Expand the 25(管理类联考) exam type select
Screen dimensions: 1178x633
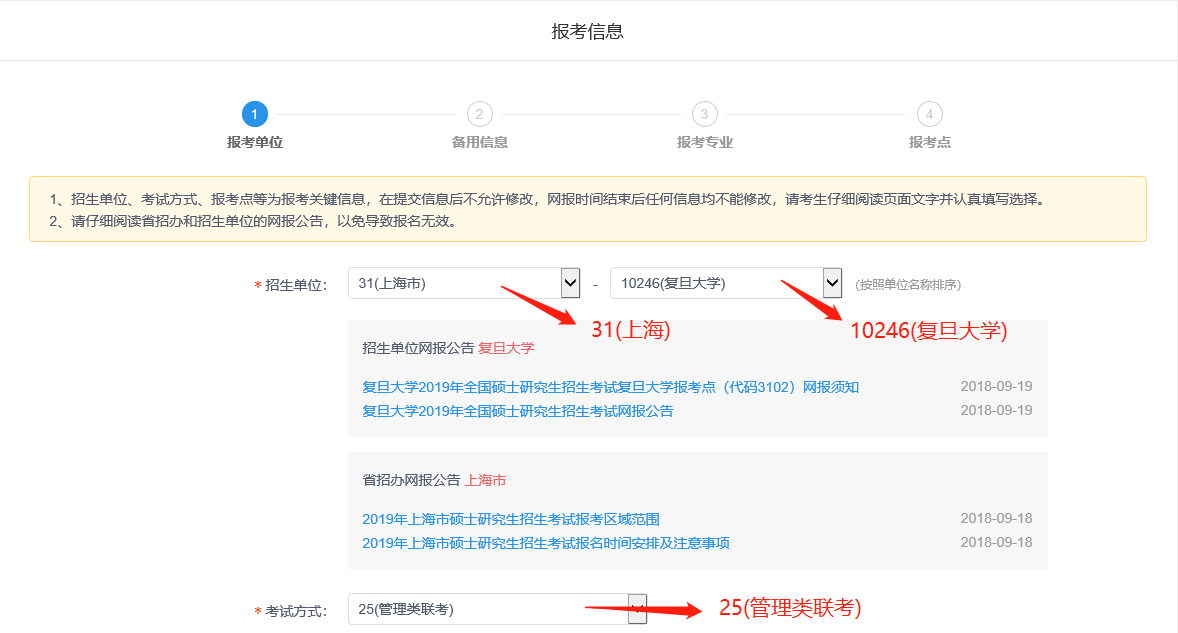[x=488, y=609]
